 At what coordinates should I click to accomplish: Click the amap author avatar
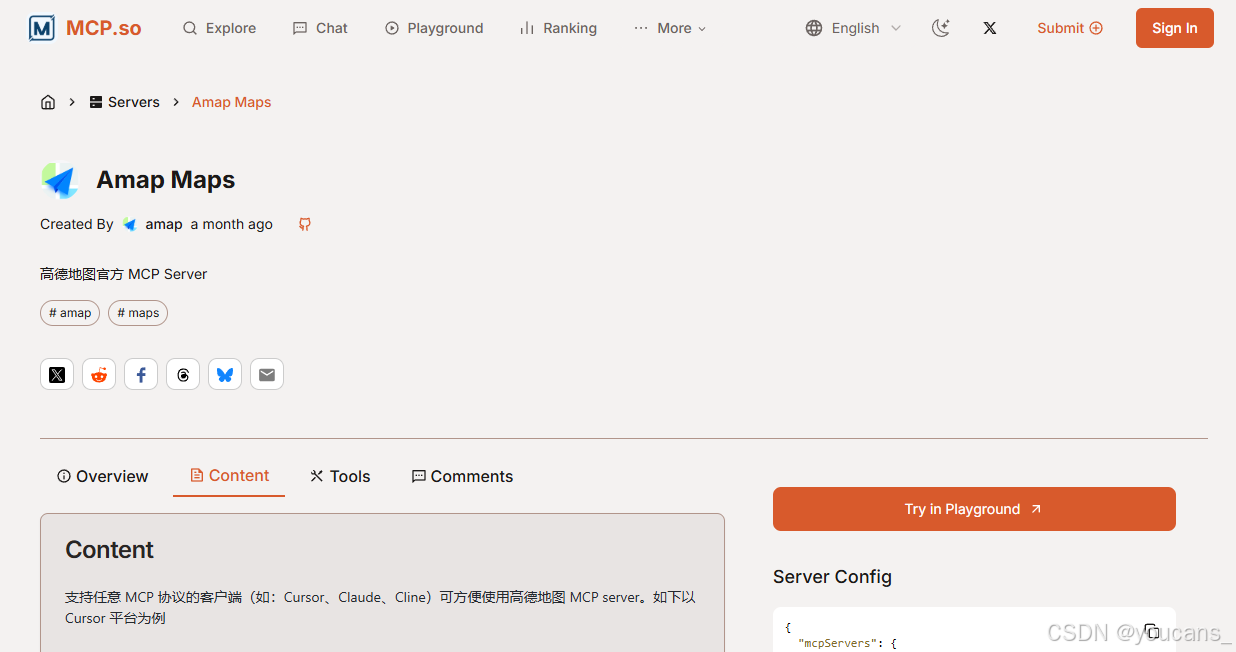130,224
